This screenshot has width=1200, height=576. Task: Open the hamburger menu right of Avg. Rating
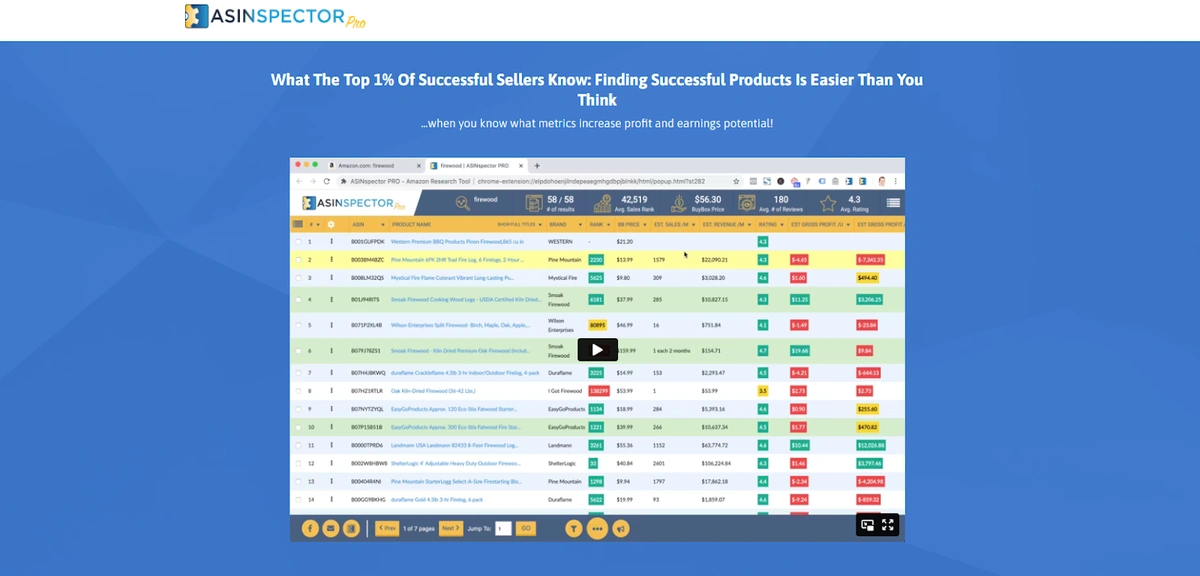pos(893,203)
